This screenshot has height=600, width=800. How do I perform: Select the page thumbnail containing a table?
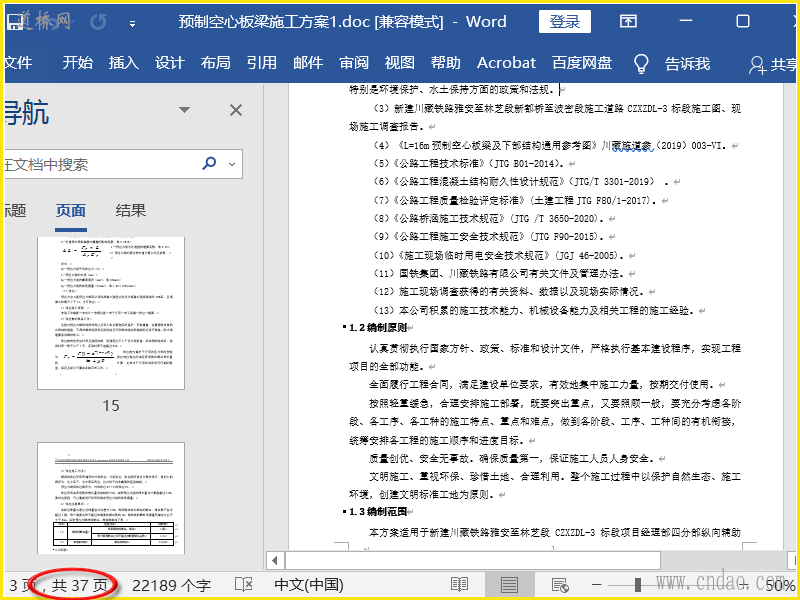[x=111, y=498]
